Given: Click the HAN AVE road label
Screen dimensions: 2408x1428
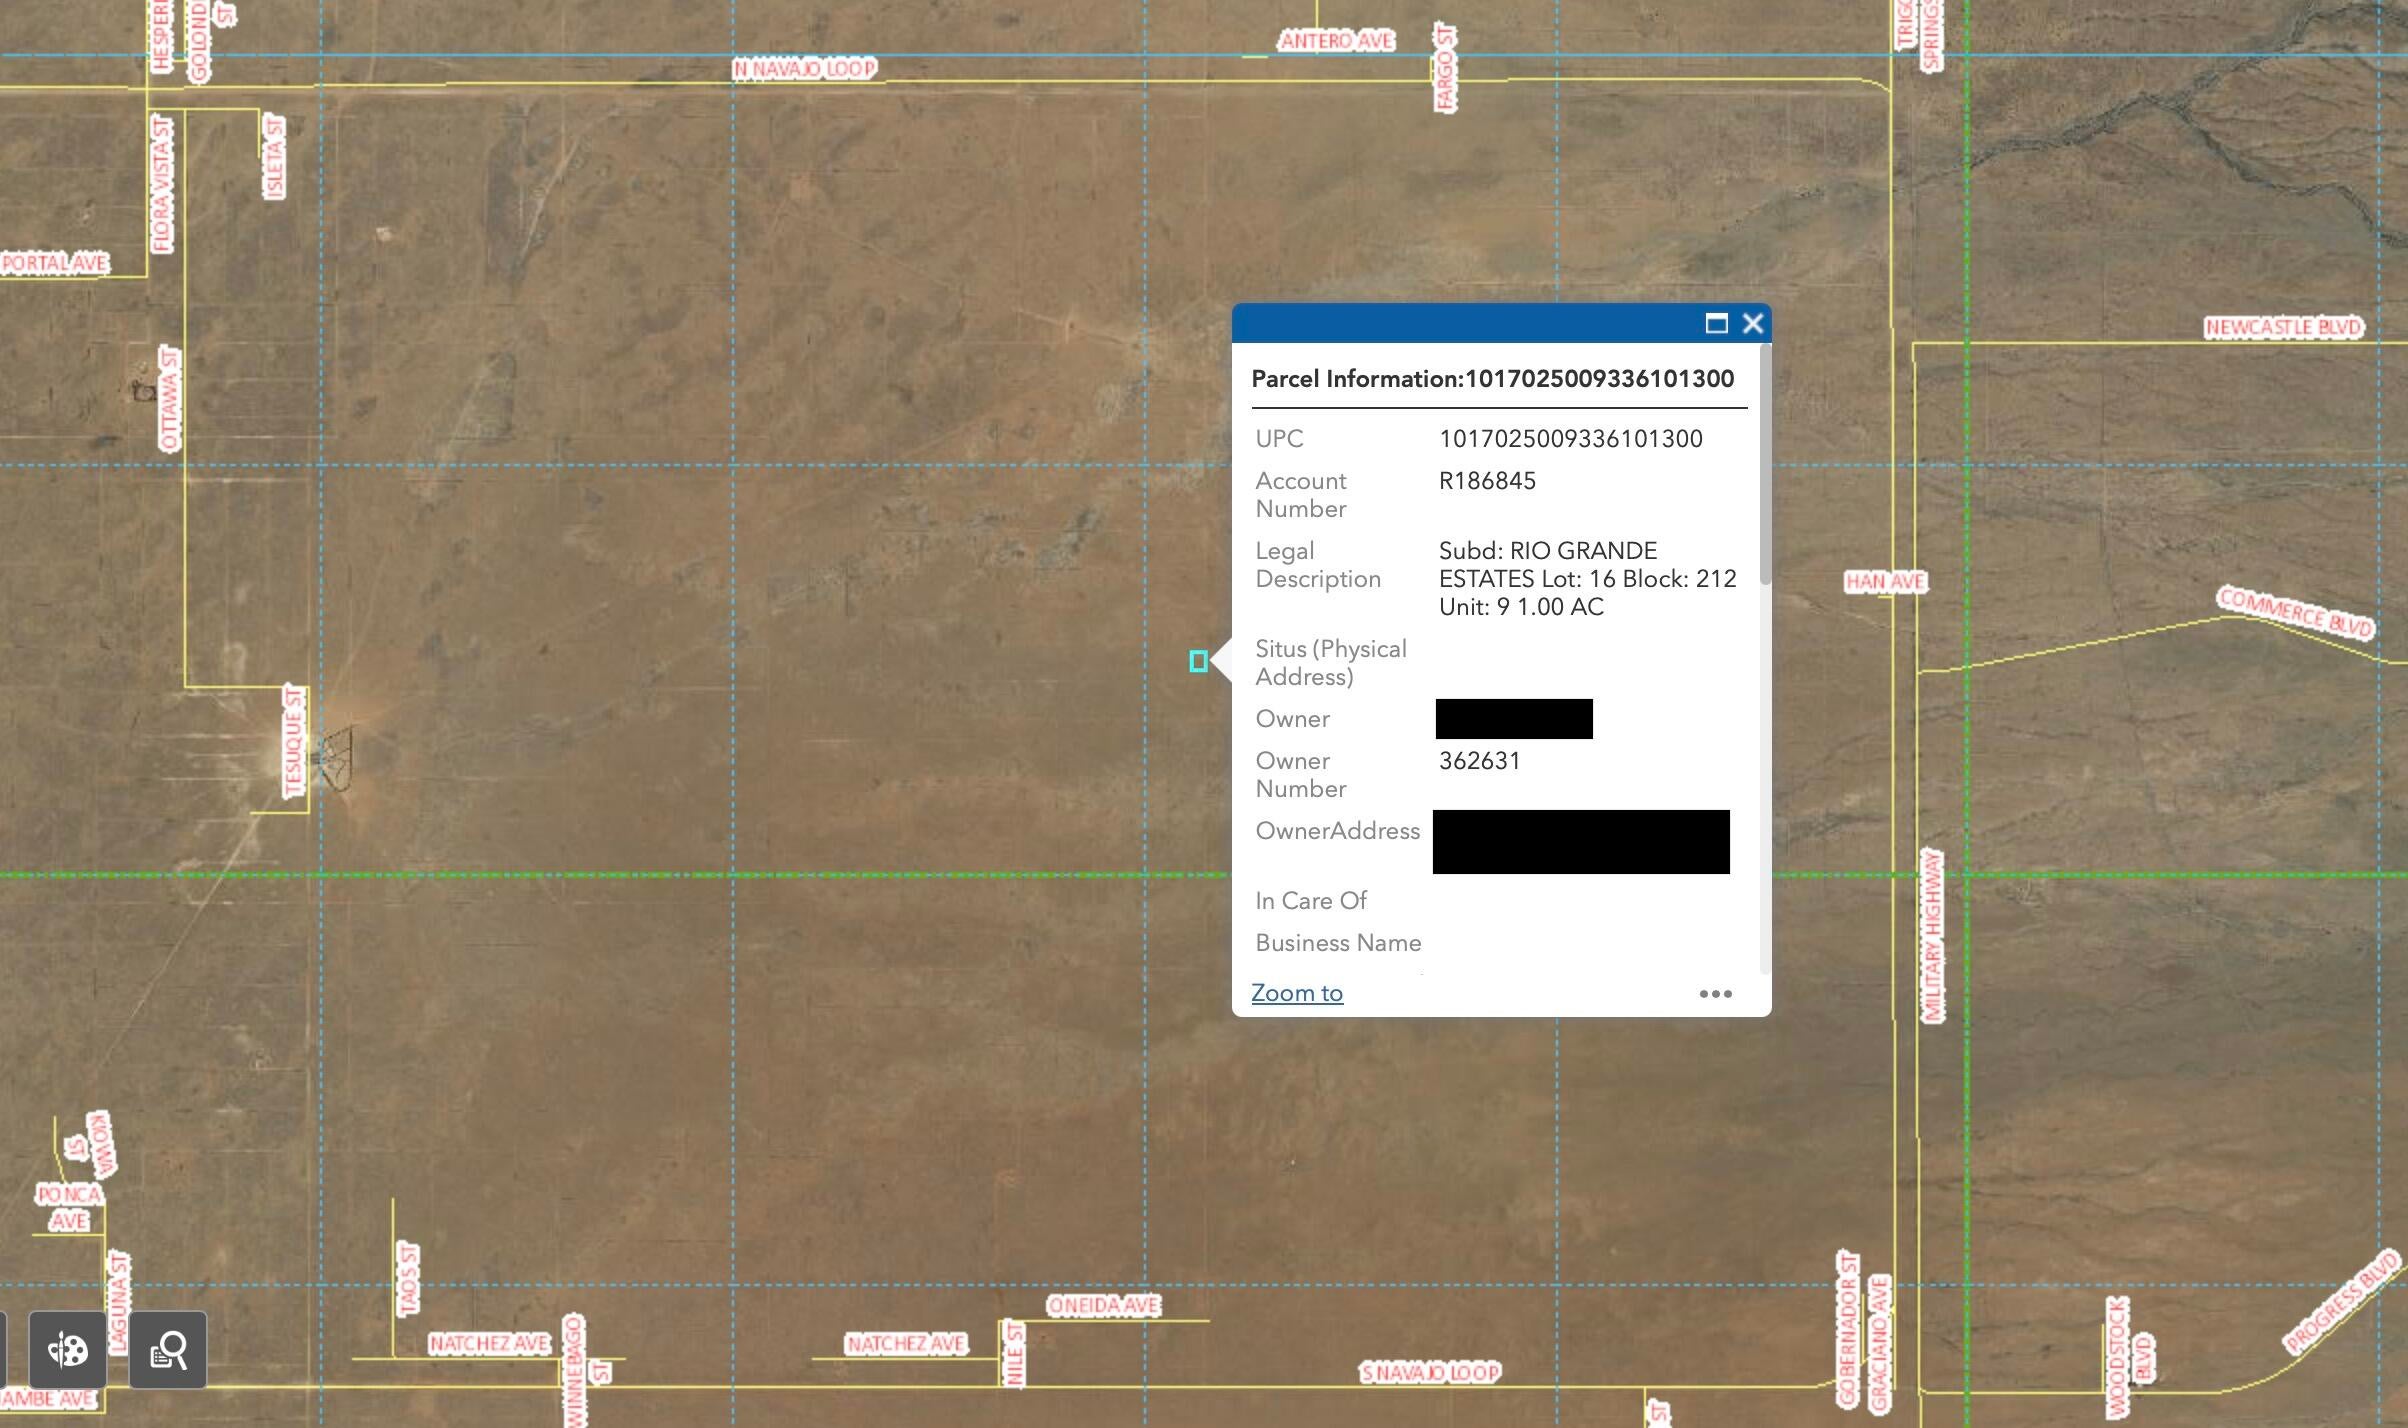Looking at the screenshot, I should tap(1886, 582).
